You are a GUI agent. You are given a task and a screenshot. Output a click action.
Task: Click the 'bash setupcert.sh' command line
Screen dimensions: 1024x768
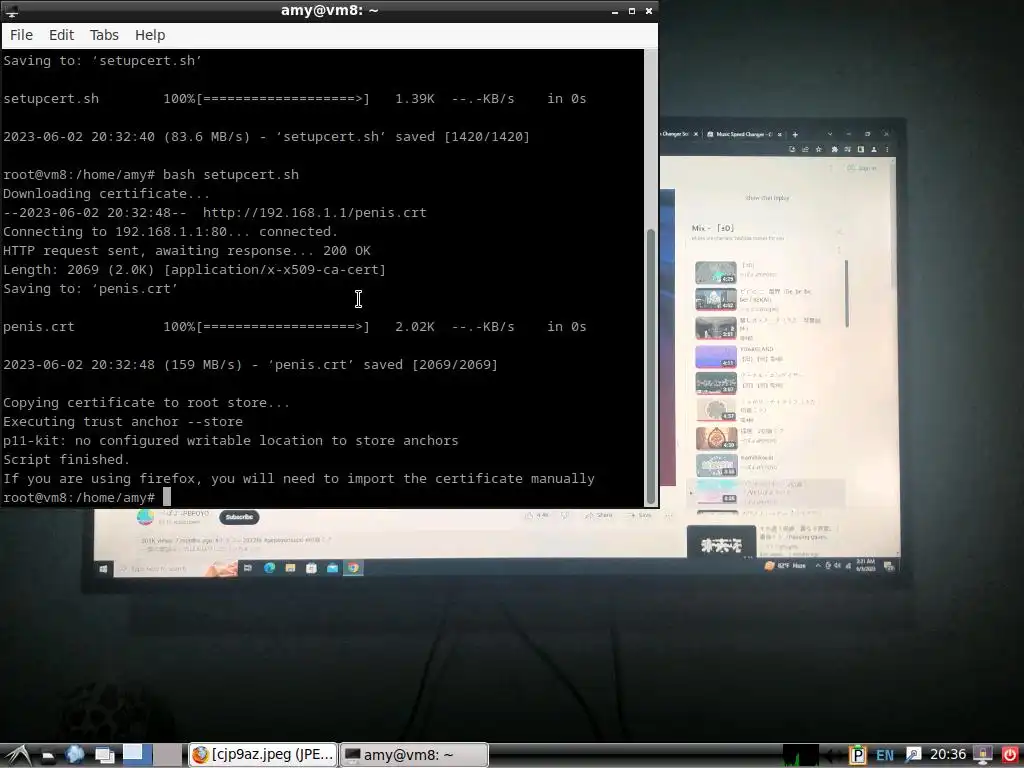[231, 175]
